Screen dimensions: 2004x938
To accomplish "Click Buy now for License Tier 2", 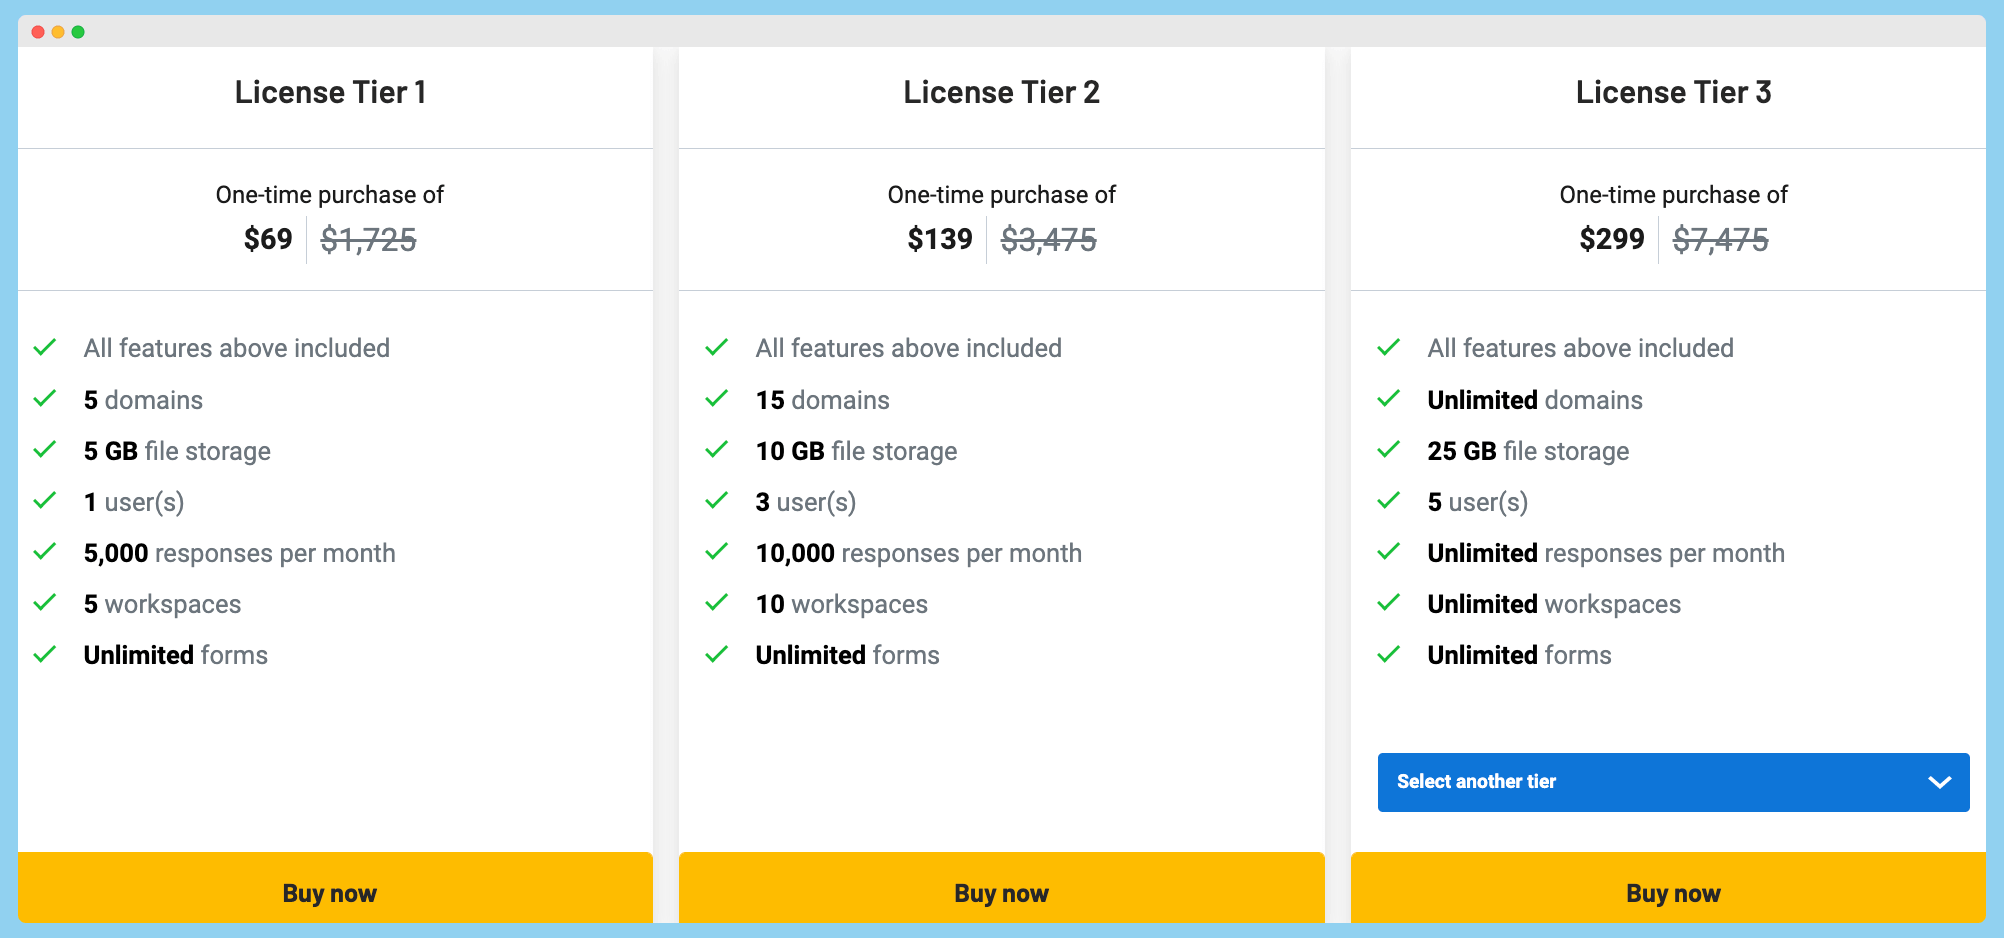I will coord(1001,888).
